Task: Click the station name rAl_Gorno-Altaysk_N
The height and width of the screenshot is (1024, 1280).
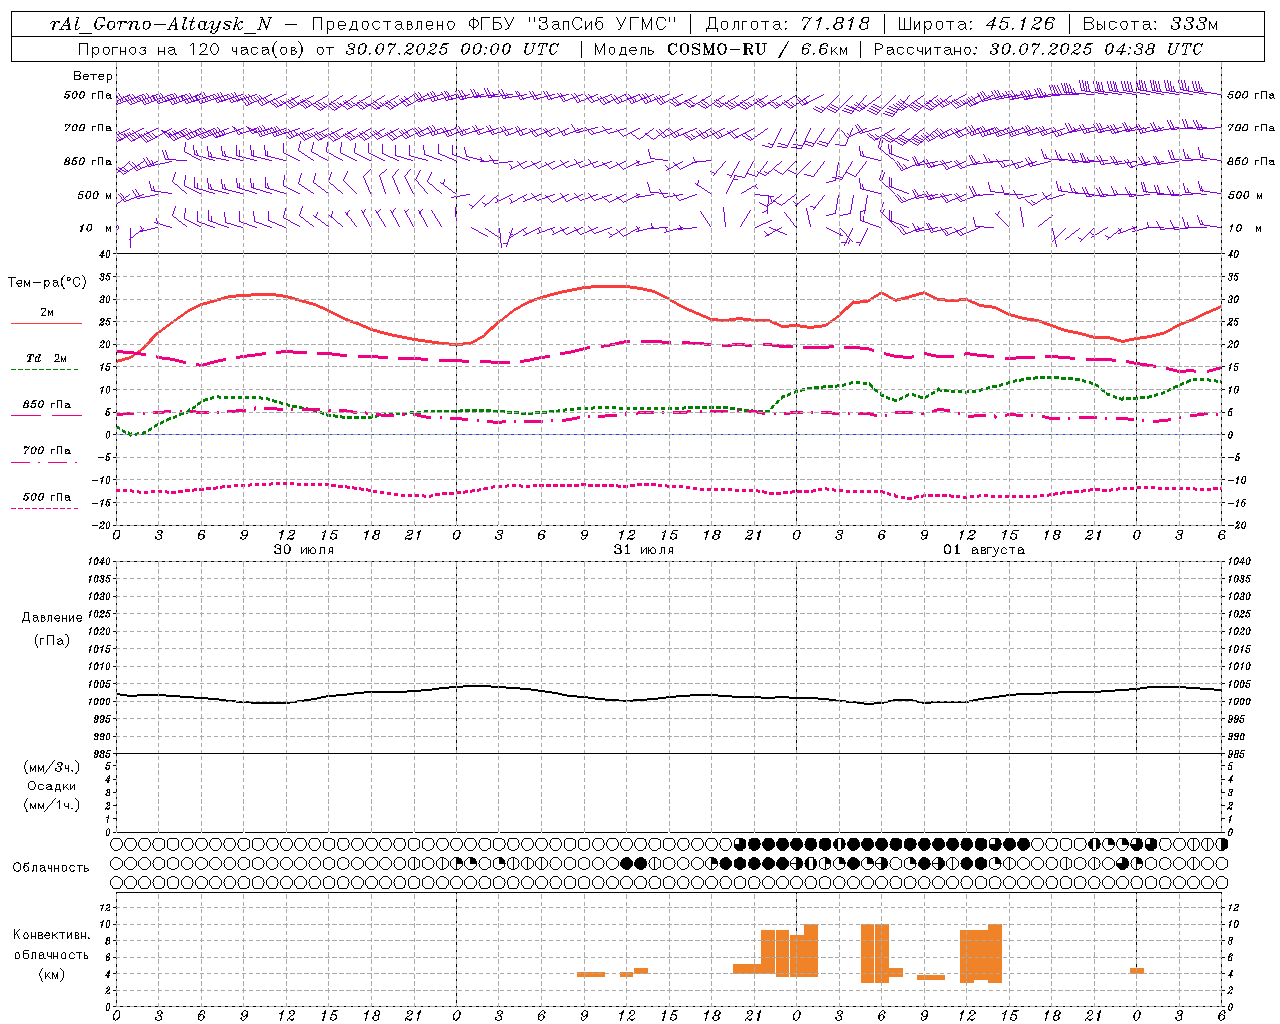Action: 160,24
